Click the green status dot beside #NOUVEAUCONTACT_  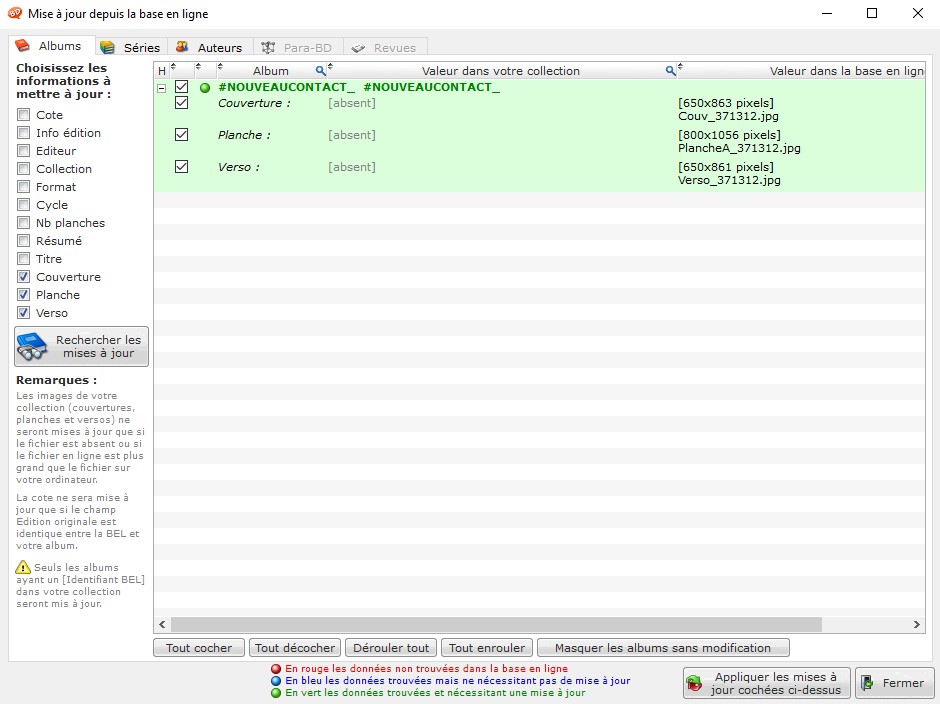click(x=205, y=88)
